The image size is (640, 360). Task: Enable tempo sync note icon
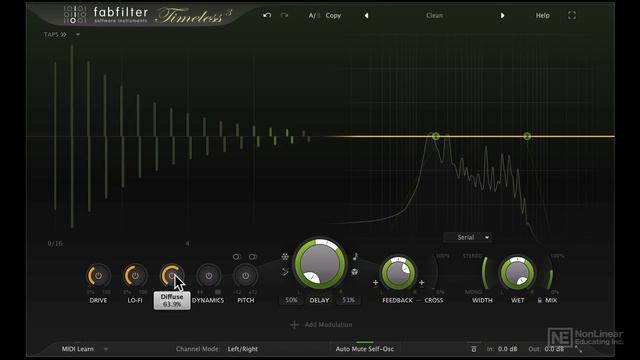tap(355, 257)
